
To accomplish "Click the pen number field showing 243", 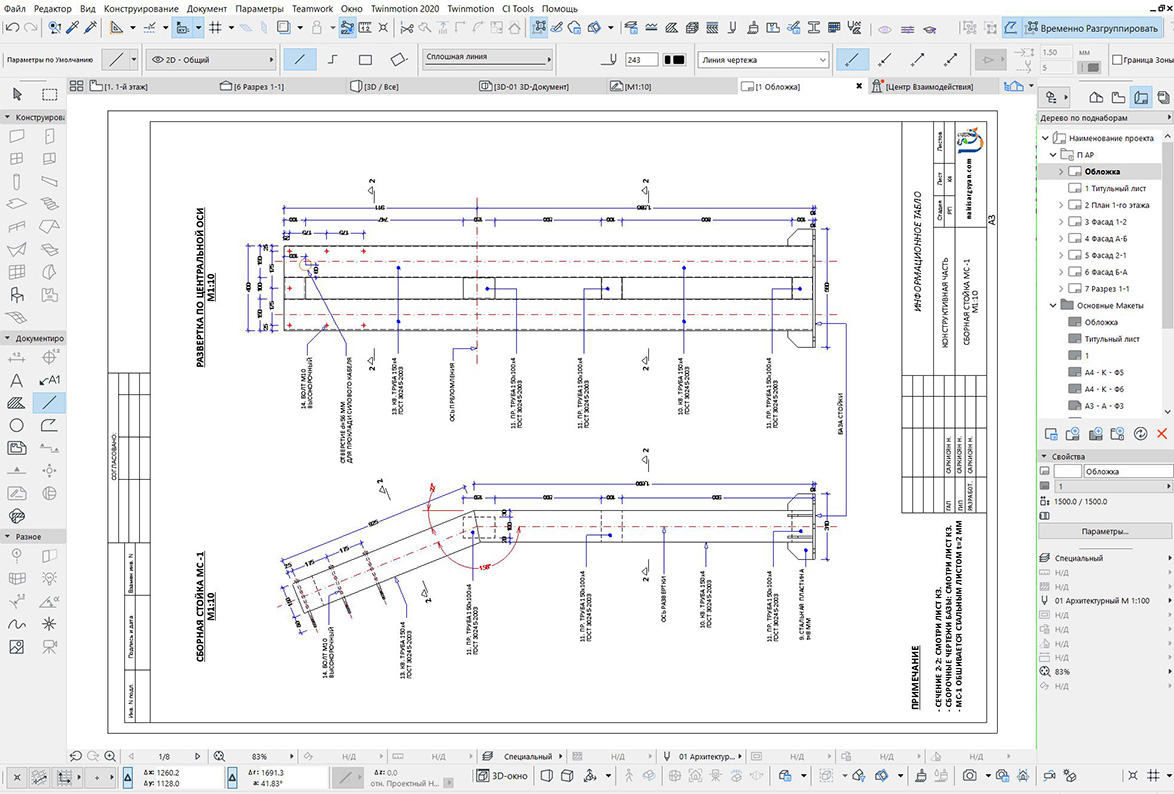I will [642, 59].
